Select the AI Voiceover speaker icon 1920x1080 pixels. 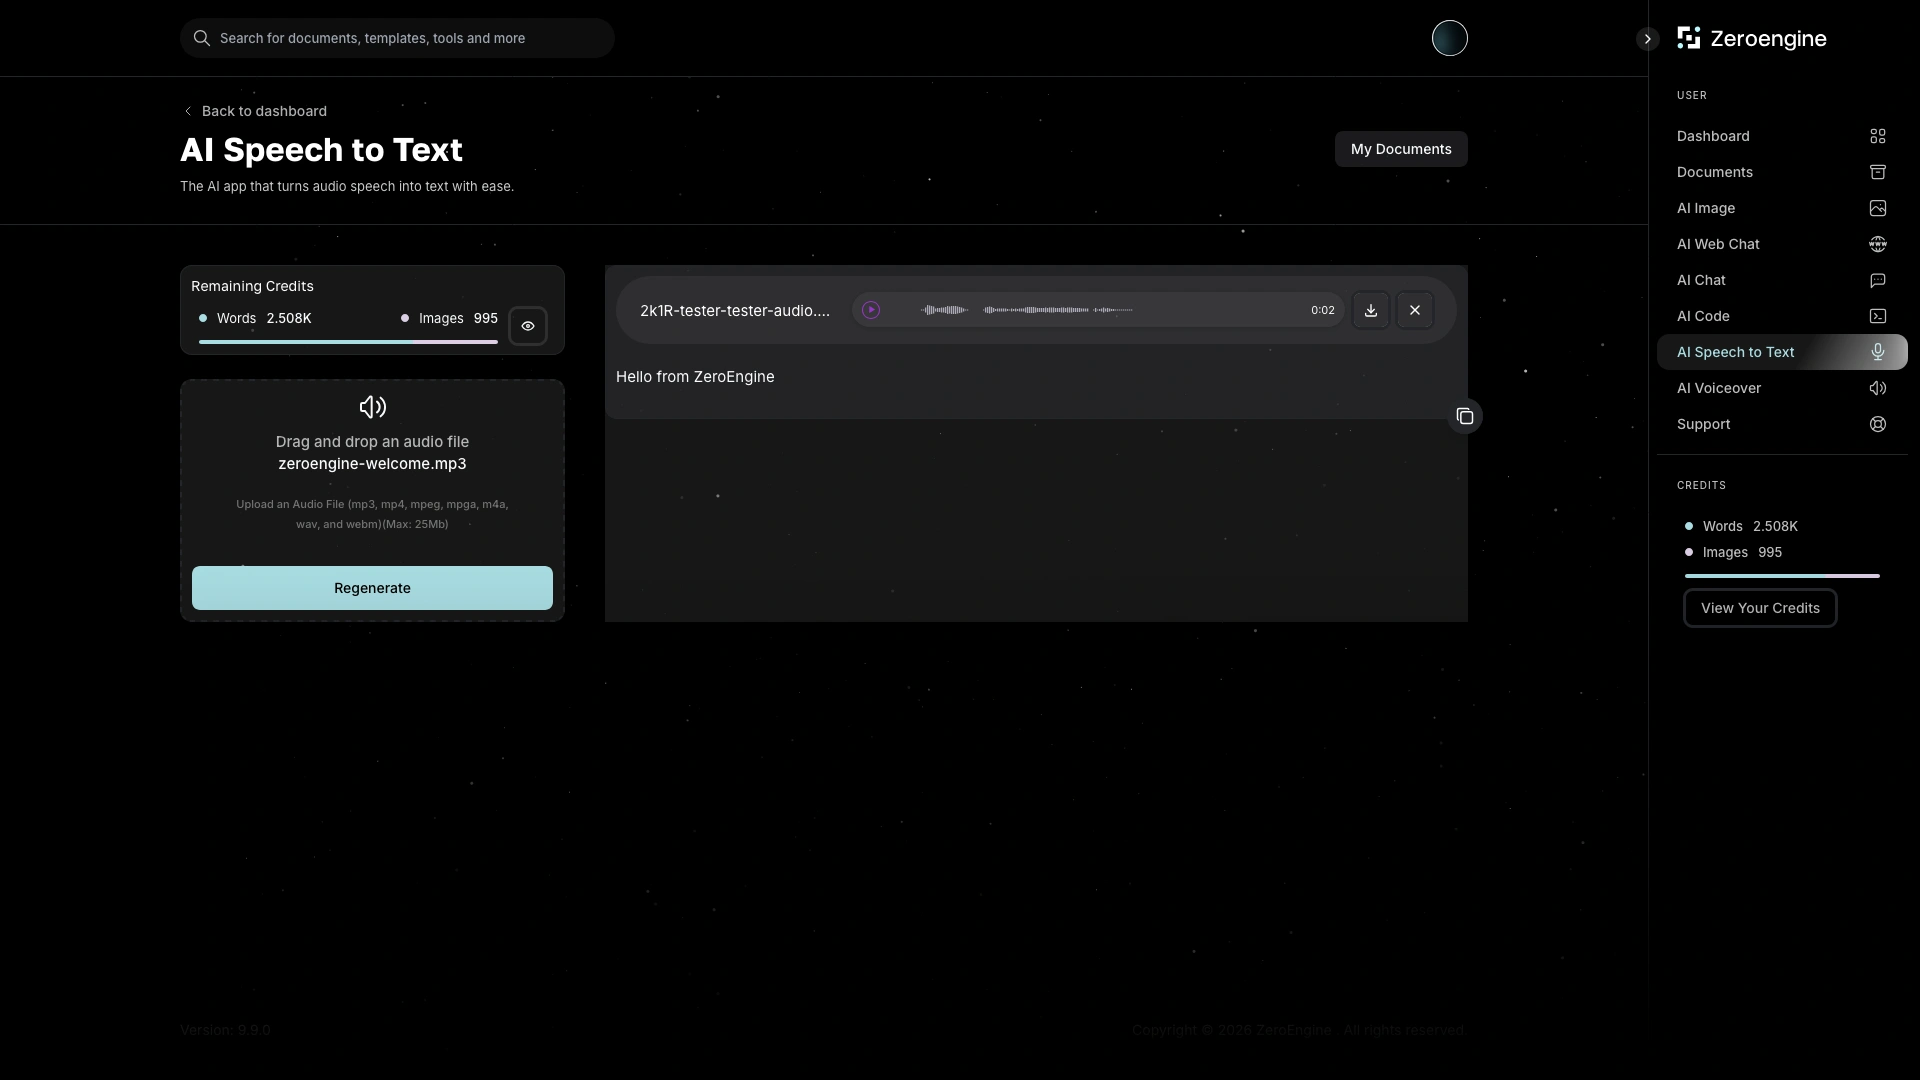[x=1878, y=388]
